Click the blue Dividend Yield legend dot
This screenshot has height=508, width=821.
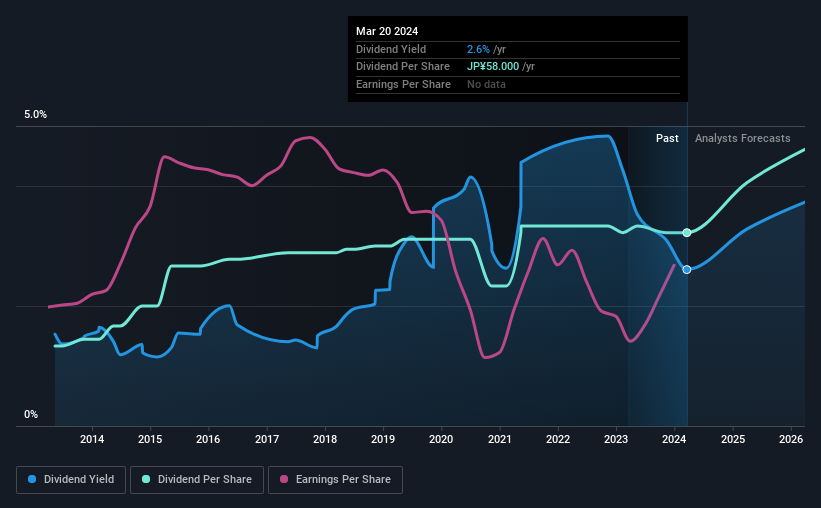click(x=32, y=479)
